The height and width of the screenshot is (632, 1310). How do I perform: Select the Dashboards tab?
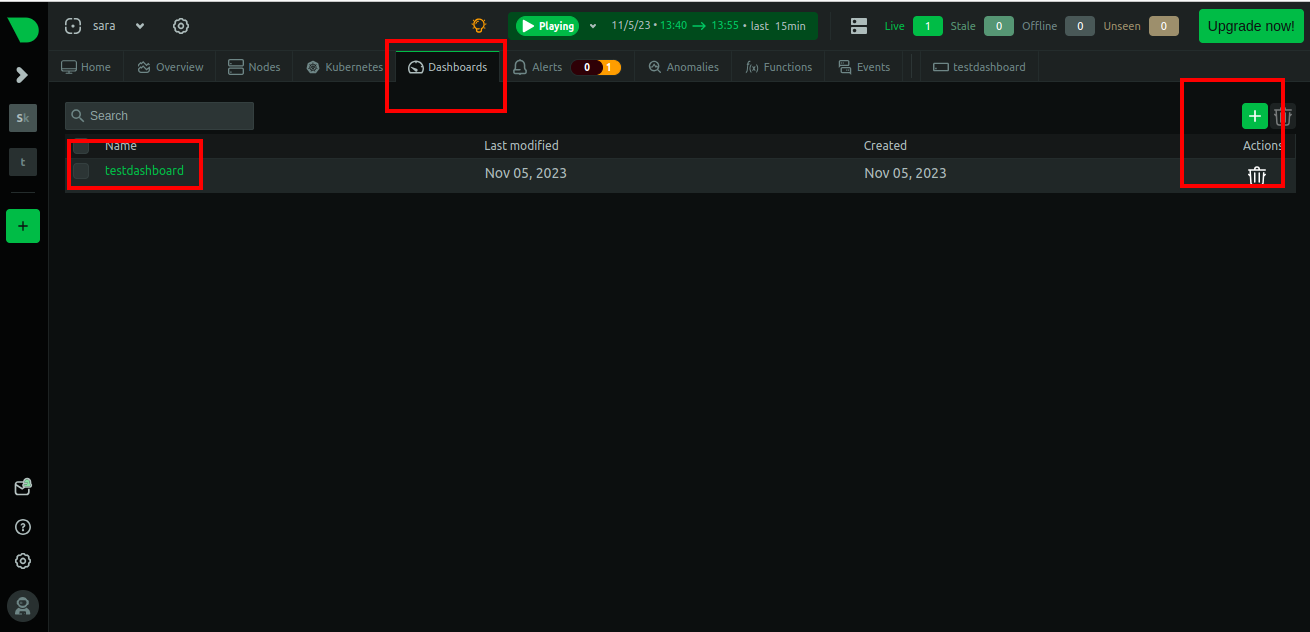point(448,67)
